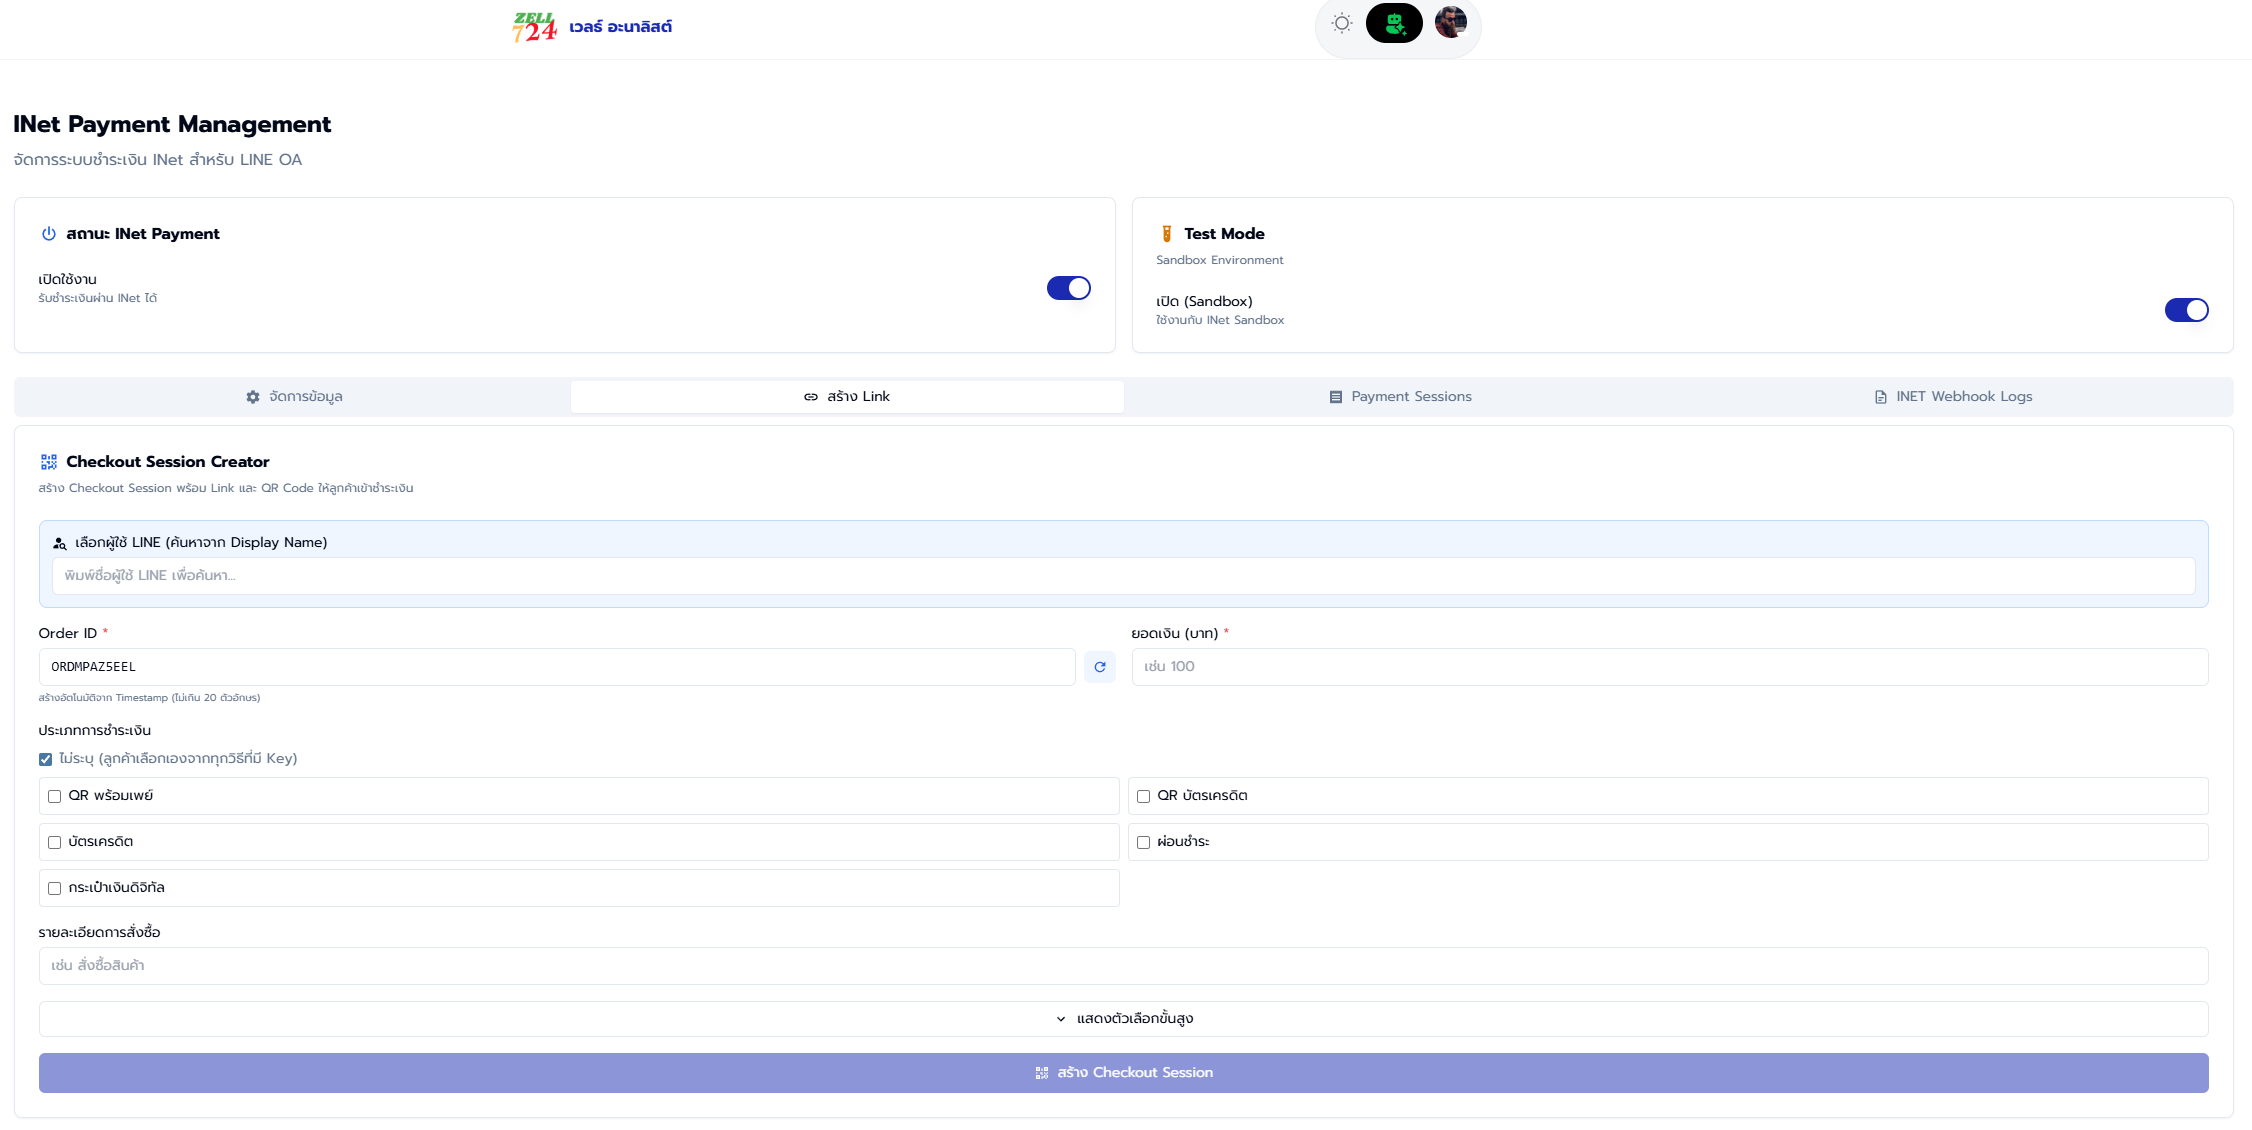Click the เวลร์ อะนาลิสต์ brand name link
This screenshot has height=1130, width=2252.
620,27
